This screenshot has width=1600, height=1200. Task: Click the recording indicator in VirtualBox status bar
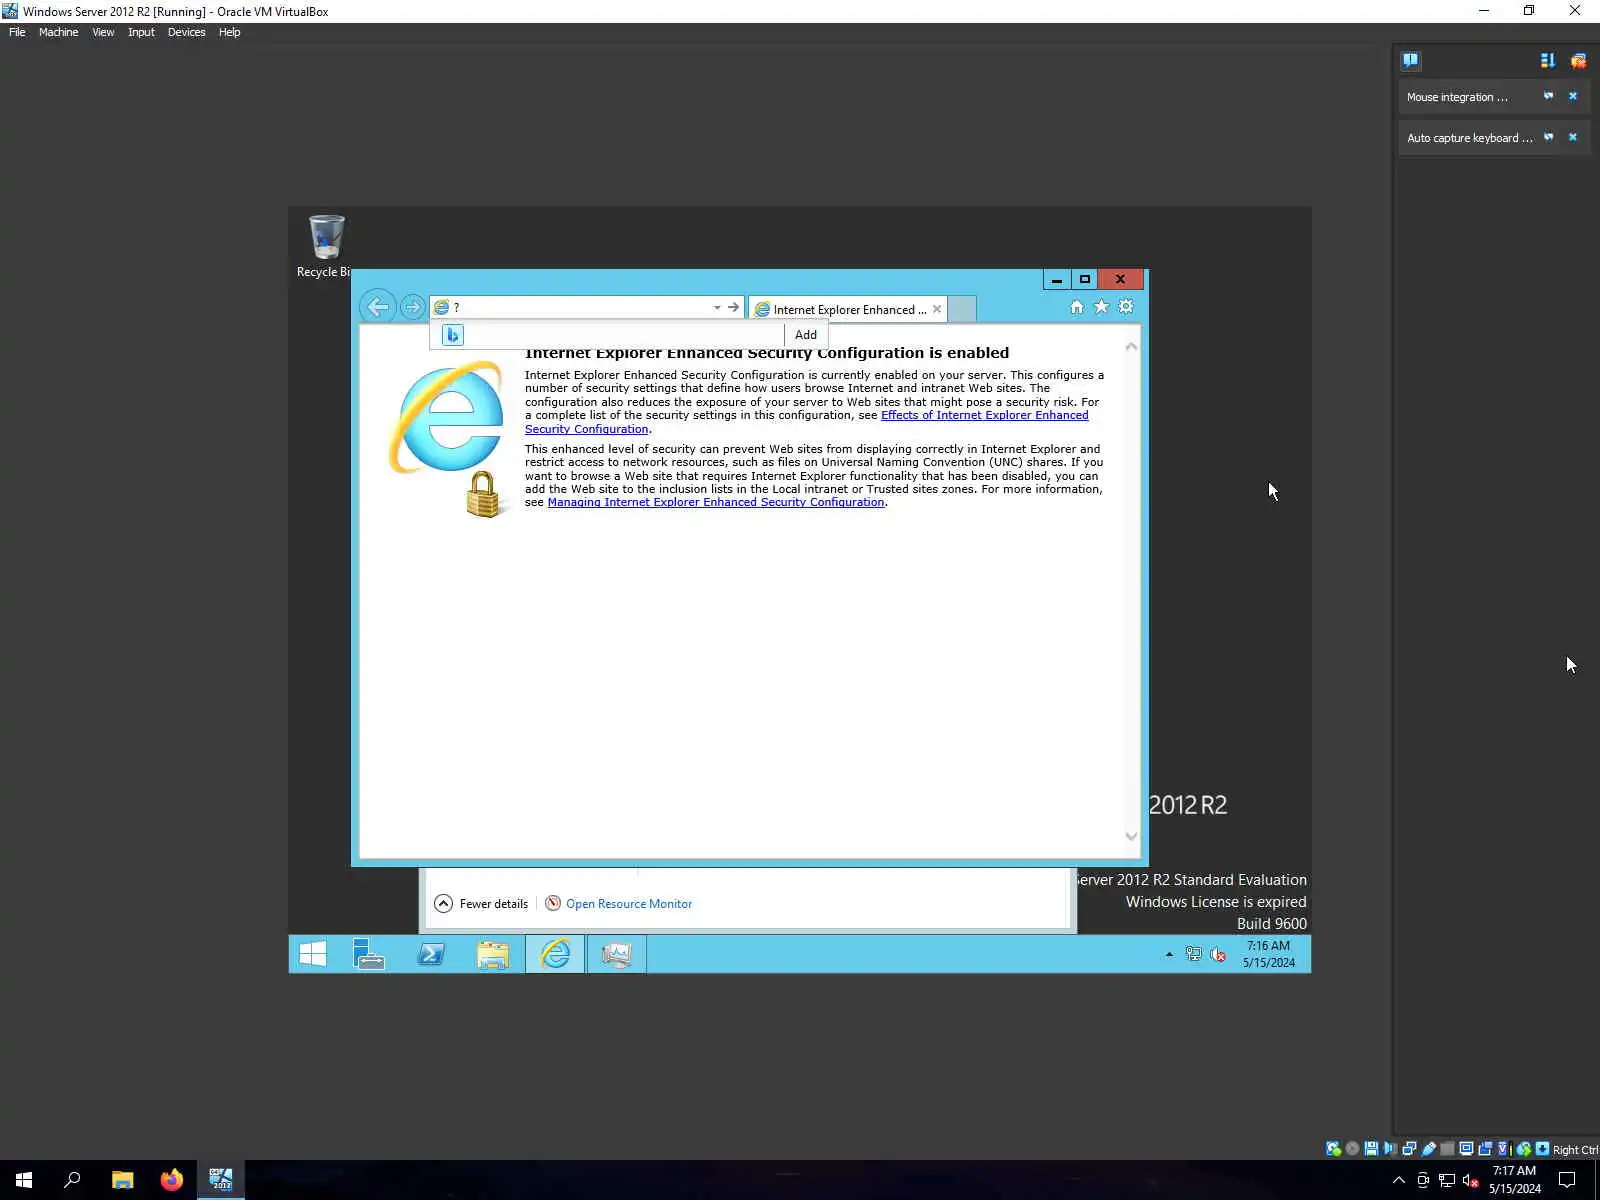1485,1149
